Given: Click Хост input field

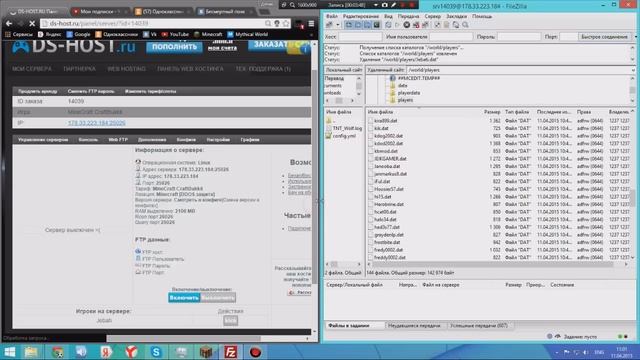Looking at the screenshot, I should (x=360, y=37).
